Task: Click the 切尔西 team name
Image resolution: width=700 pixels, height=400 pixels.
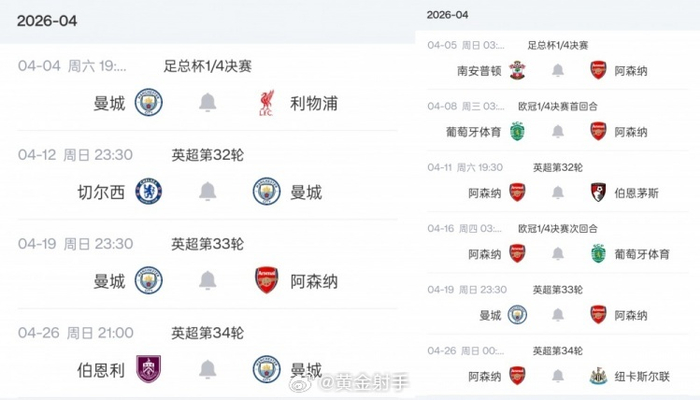Action: click(101, 192)
